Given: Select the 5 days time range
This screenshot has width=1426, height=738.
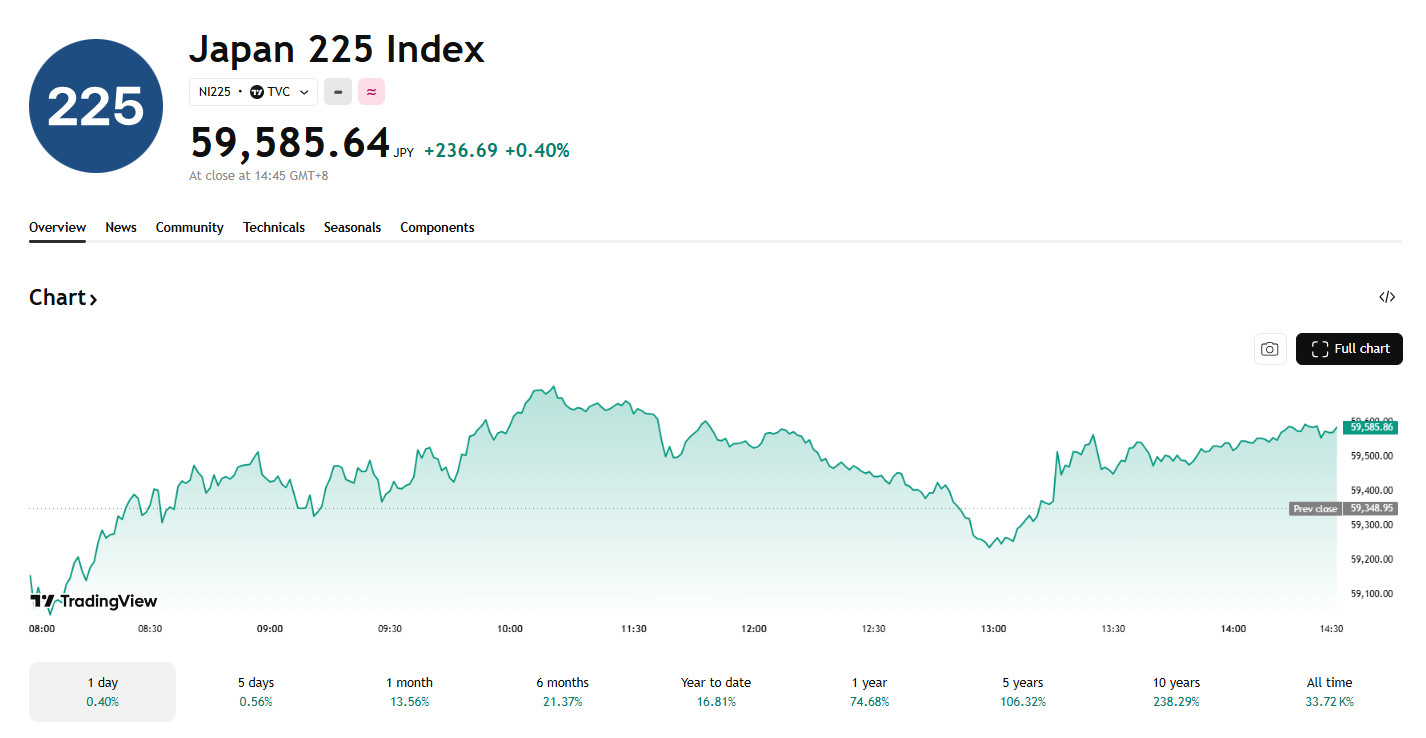Looking at the screenshot, I should [x=256, y=691].
